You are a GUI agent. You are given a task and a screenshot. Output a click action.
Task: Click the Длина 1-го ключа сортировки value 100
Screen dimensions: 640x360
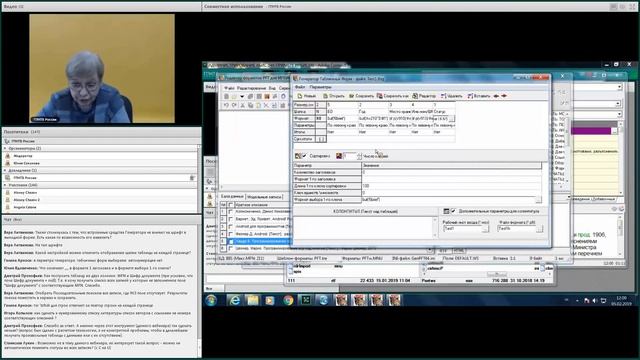(451, 186)
